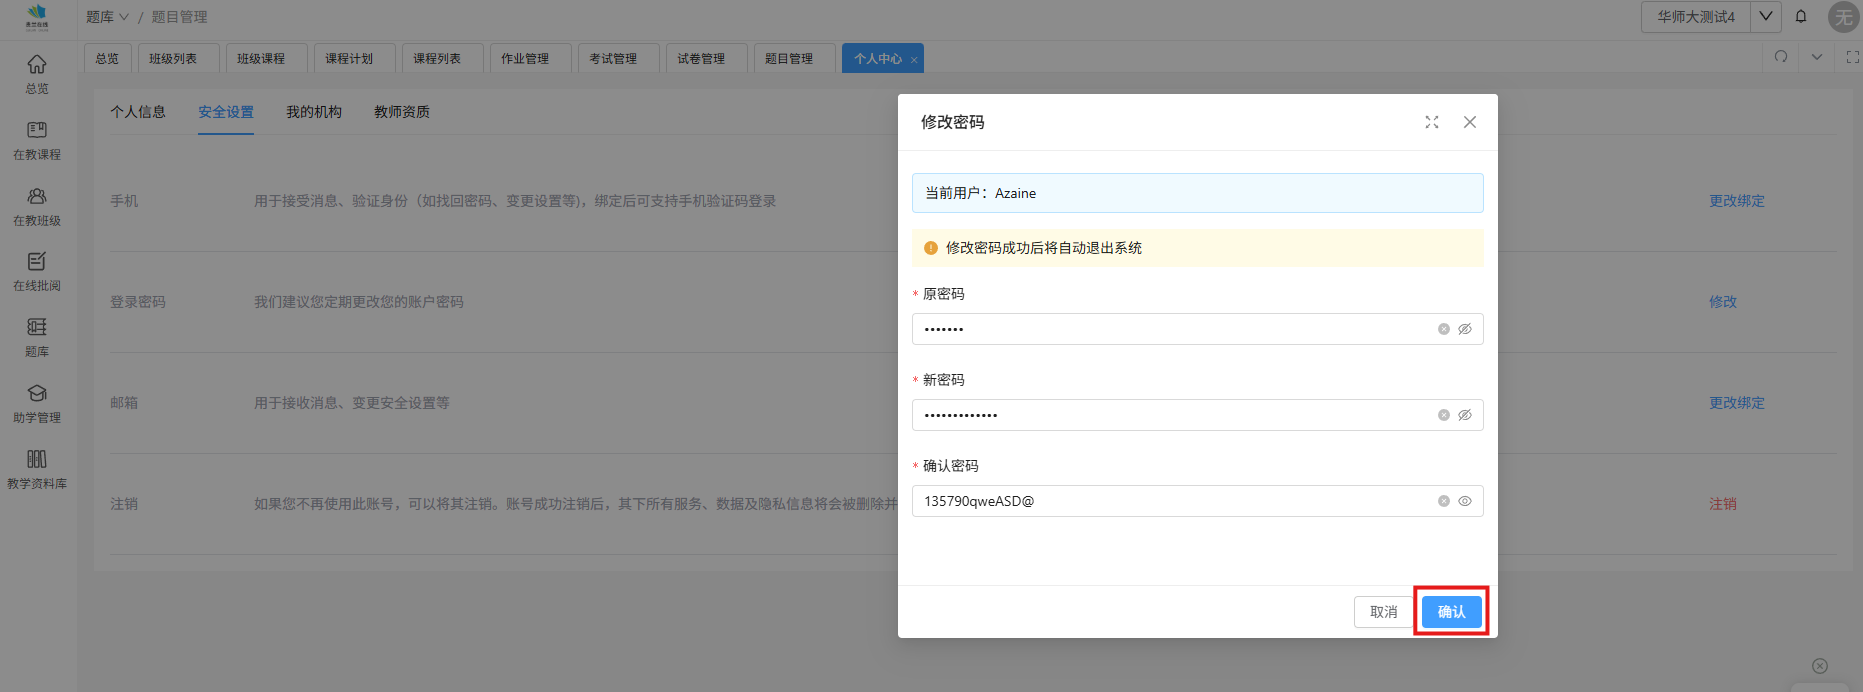Open the 华师大测试4 organization dropdown
The image size is (1863, 692).
click(1766, 16)
